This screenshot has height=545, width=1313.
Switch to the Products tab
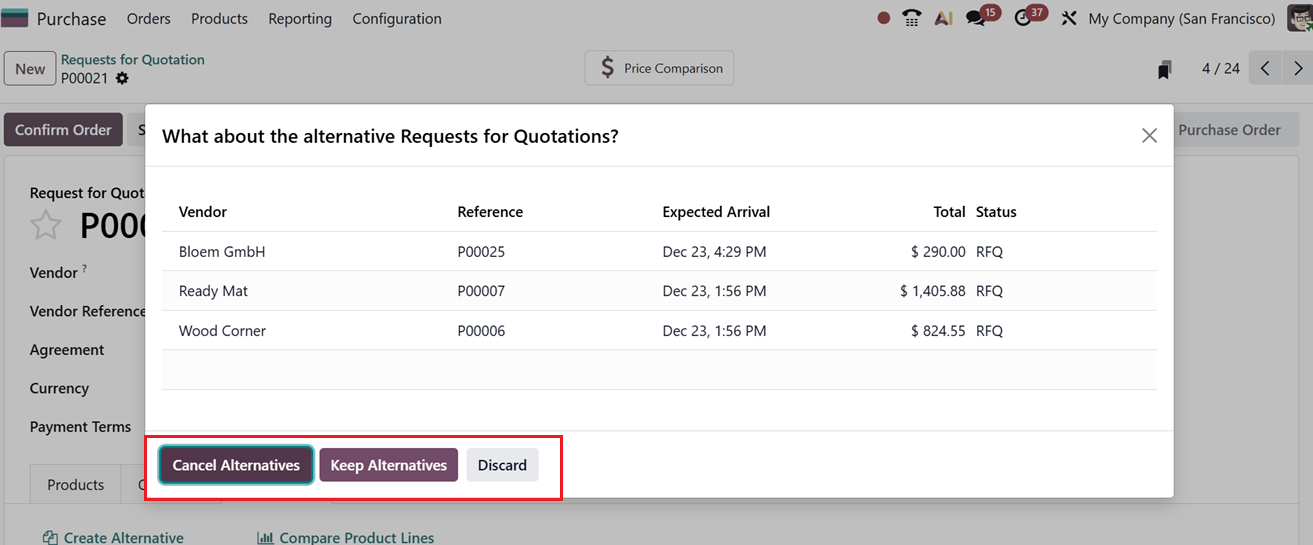coord(75,485)
